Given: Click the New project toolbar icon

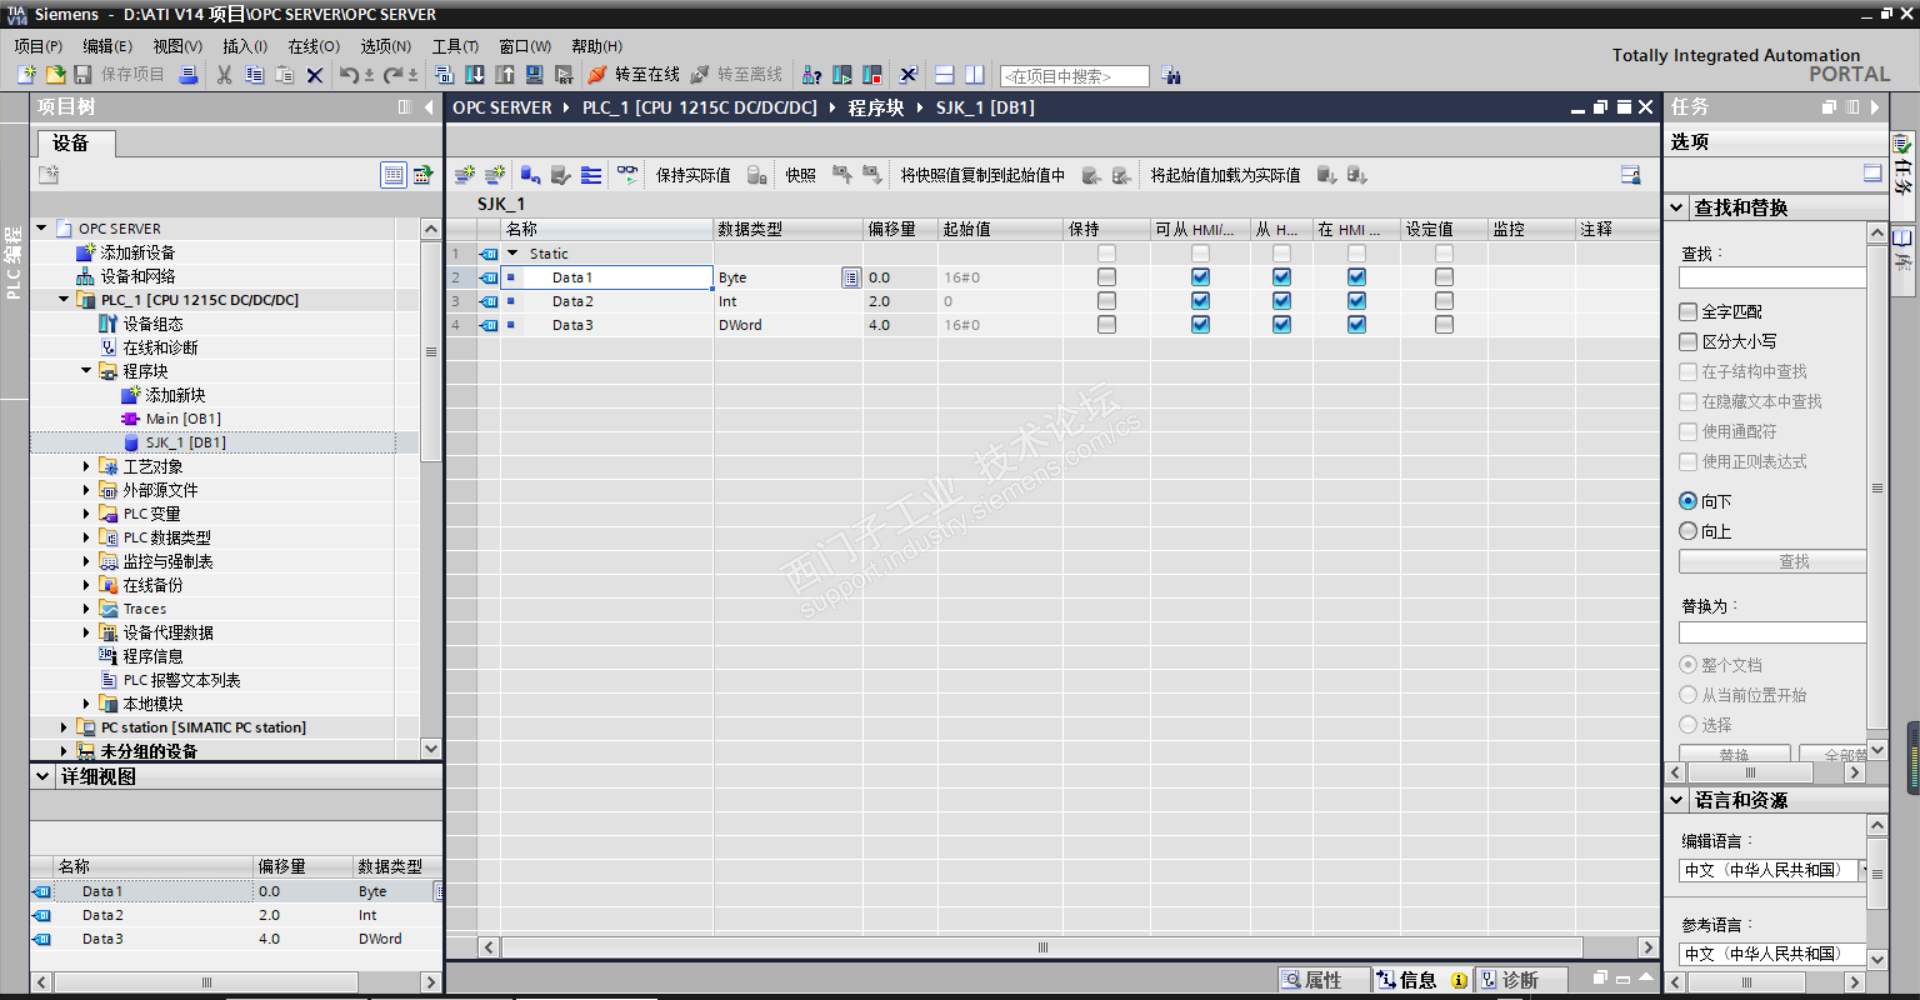Looking at the screenshot, I should coord(27,75).
